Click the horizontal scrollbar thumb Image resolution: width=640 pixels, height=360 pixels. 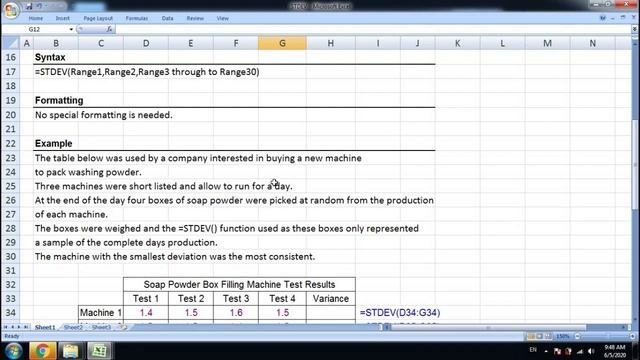[488, 327]
